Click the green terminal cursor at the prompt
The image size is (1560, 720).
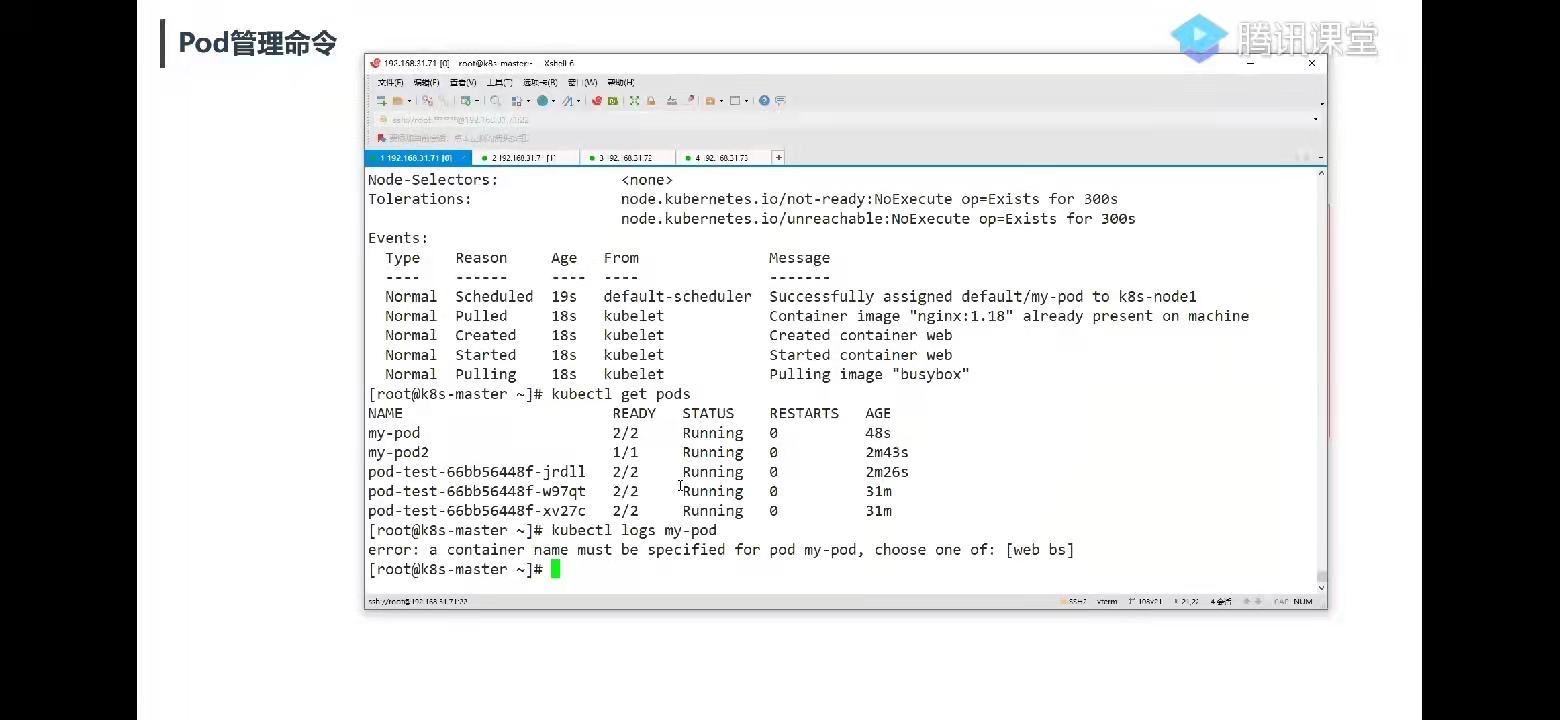pos(556,570)
